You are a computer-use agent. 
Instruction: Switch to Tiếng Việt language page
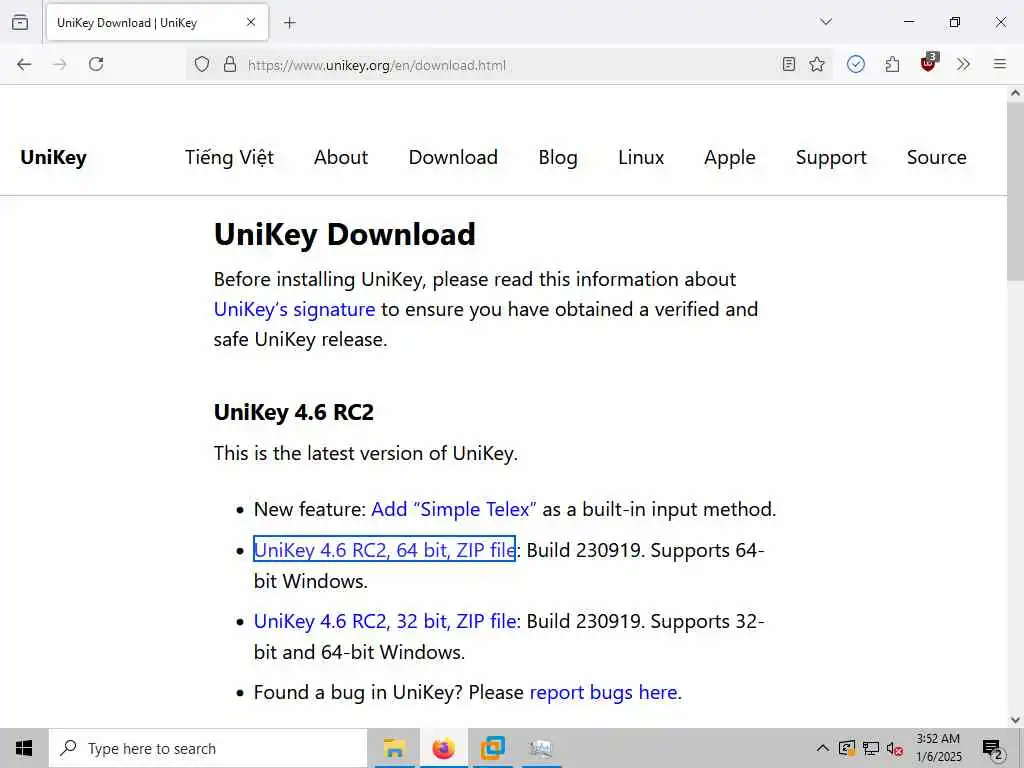[x=229, y=157]
